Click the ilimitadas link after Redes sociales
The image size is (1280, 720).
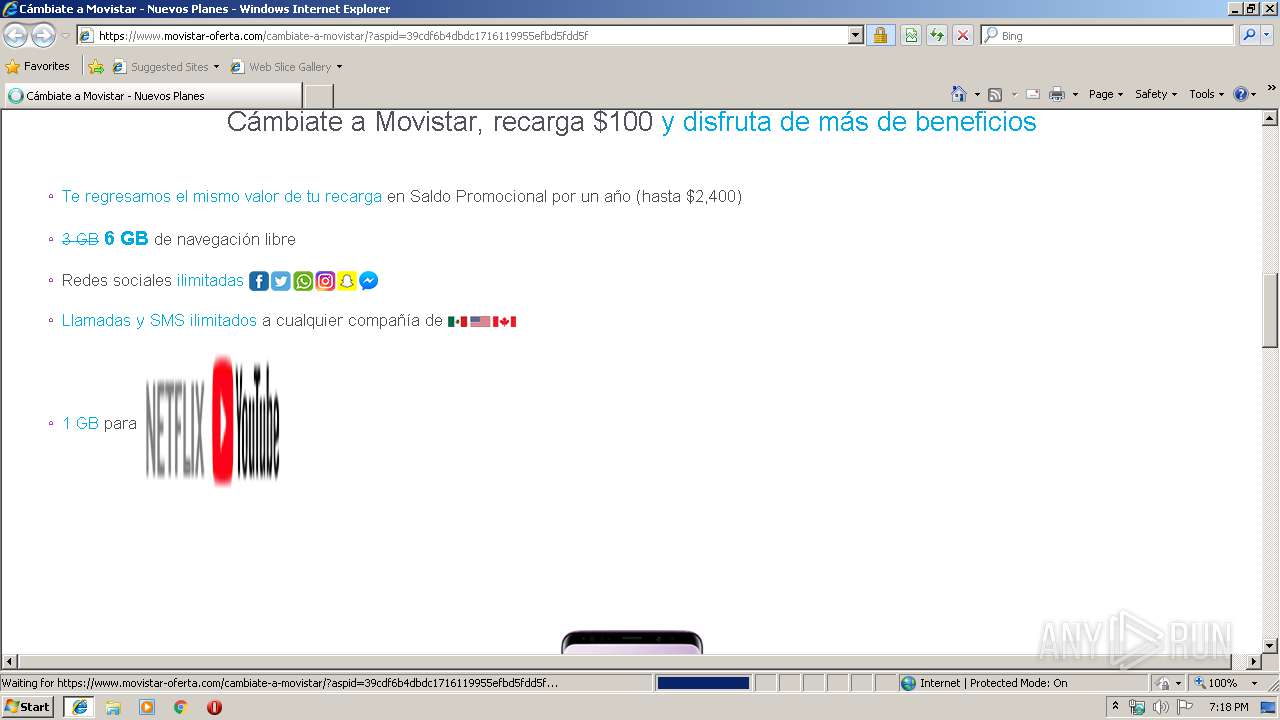pos(210,281)
